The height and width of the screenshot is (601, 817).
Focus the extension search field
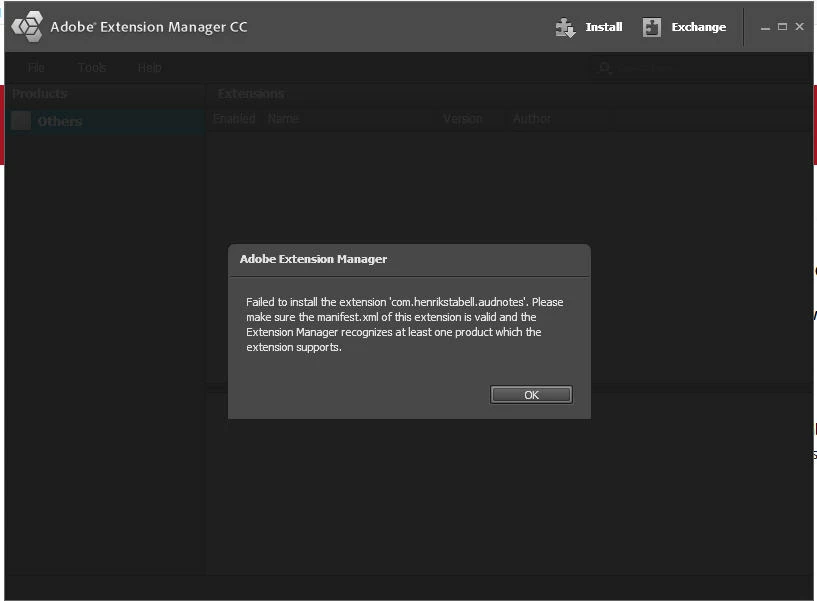coord(698,68)
